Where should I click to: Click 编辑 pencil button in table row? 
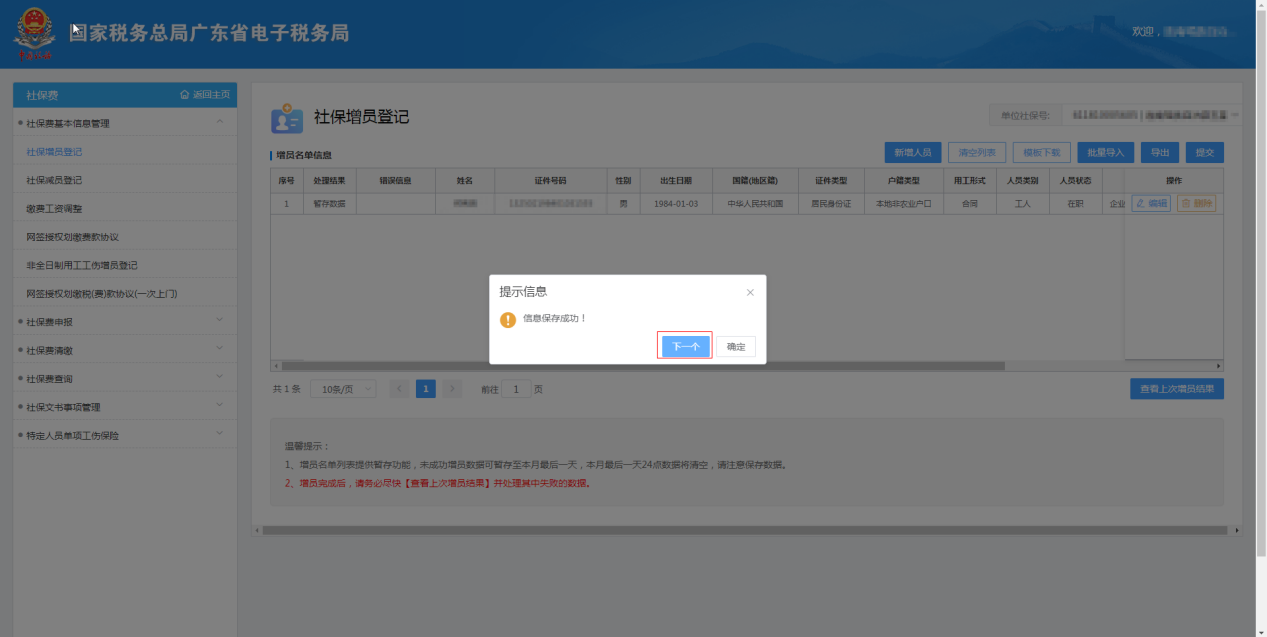1150,203
